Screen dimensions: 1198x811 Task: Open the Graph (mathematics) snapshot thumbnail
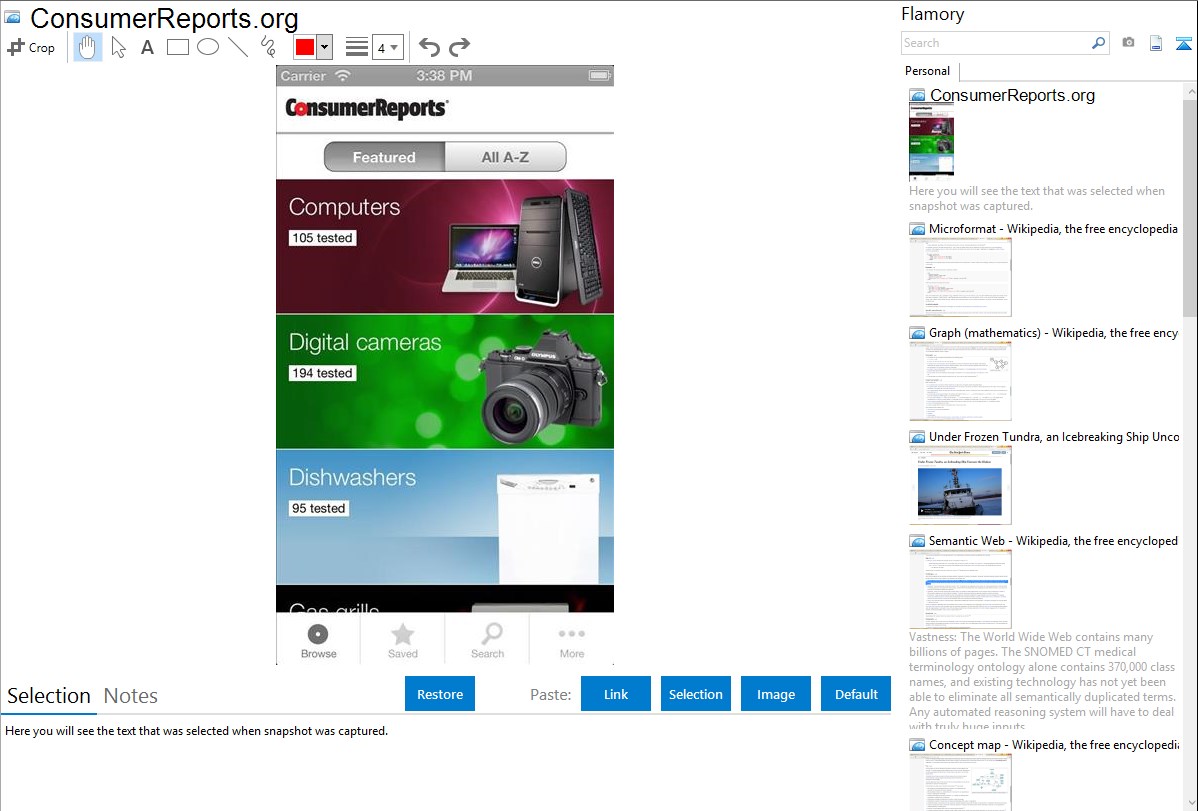(x=960, y=381)
